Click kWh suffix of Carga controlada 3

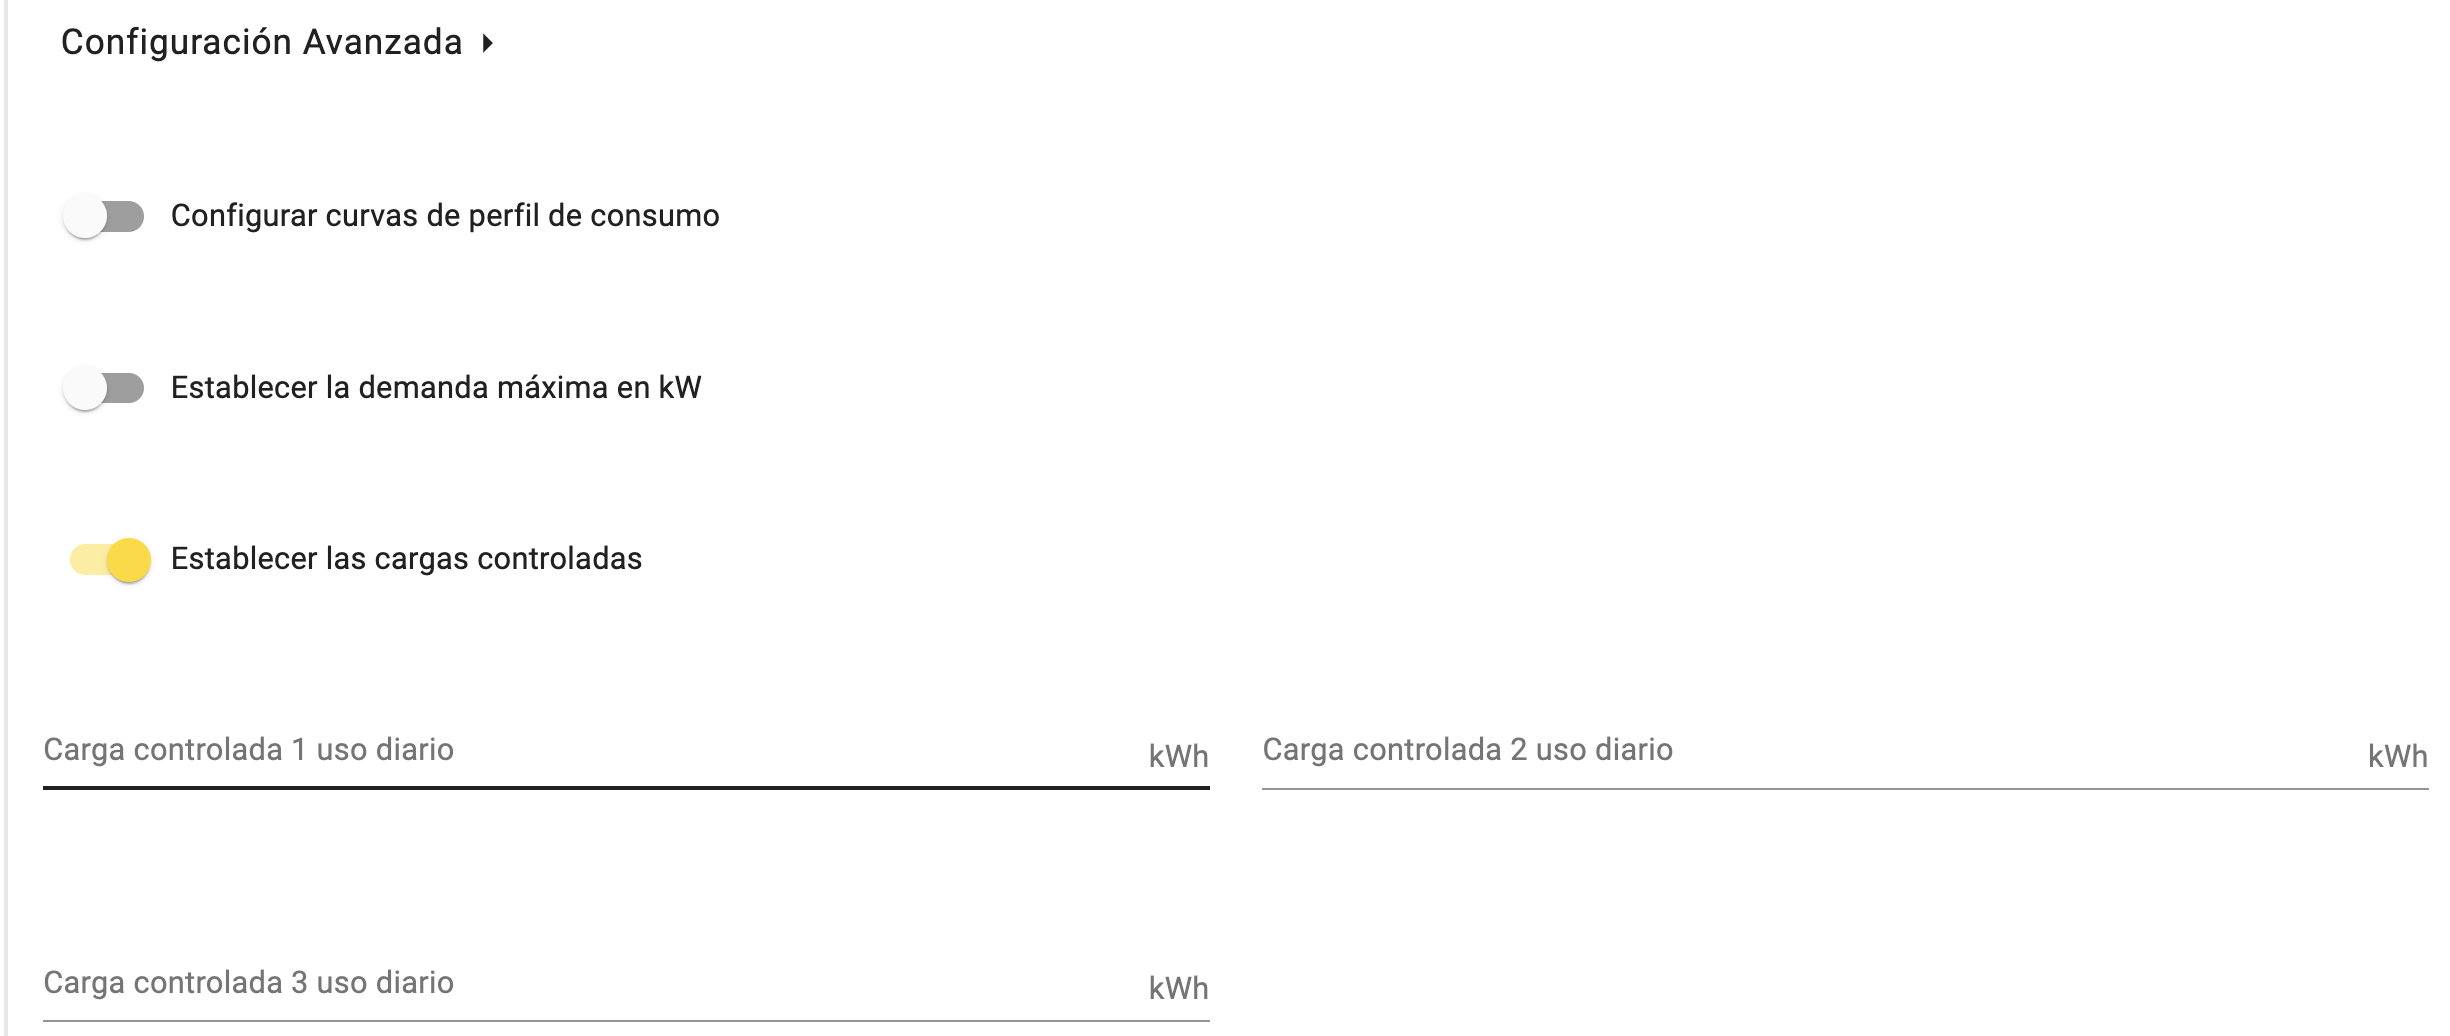[1178, 989]
